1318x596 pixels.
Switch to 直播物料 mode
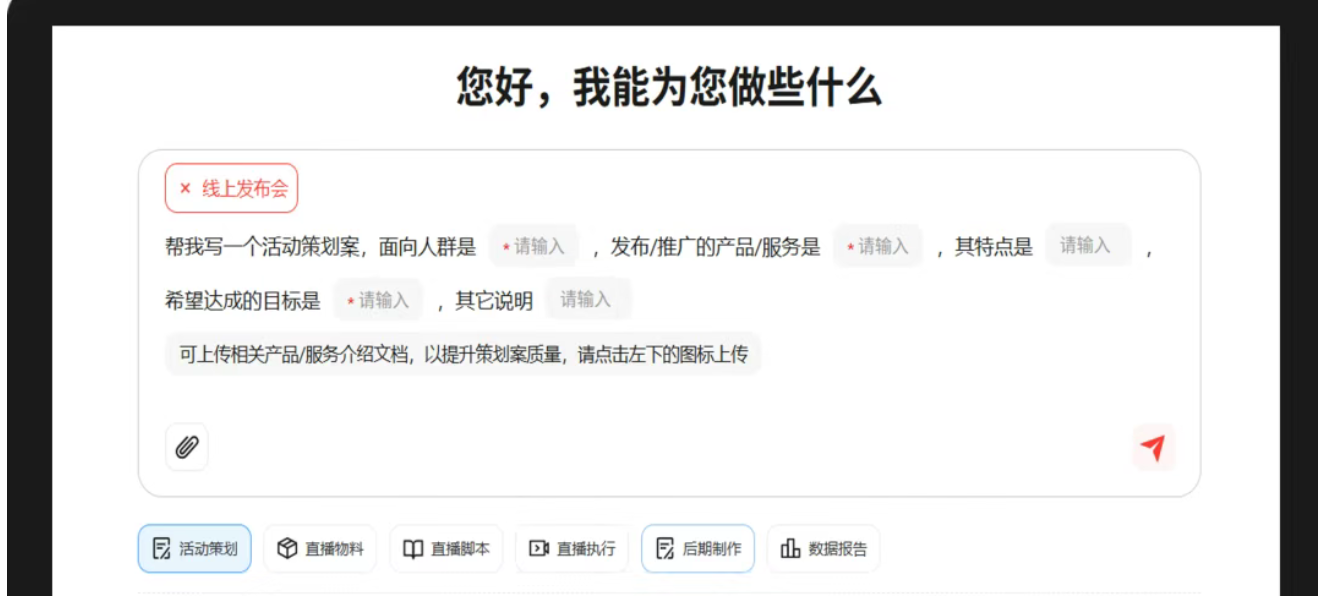[320, 548]
